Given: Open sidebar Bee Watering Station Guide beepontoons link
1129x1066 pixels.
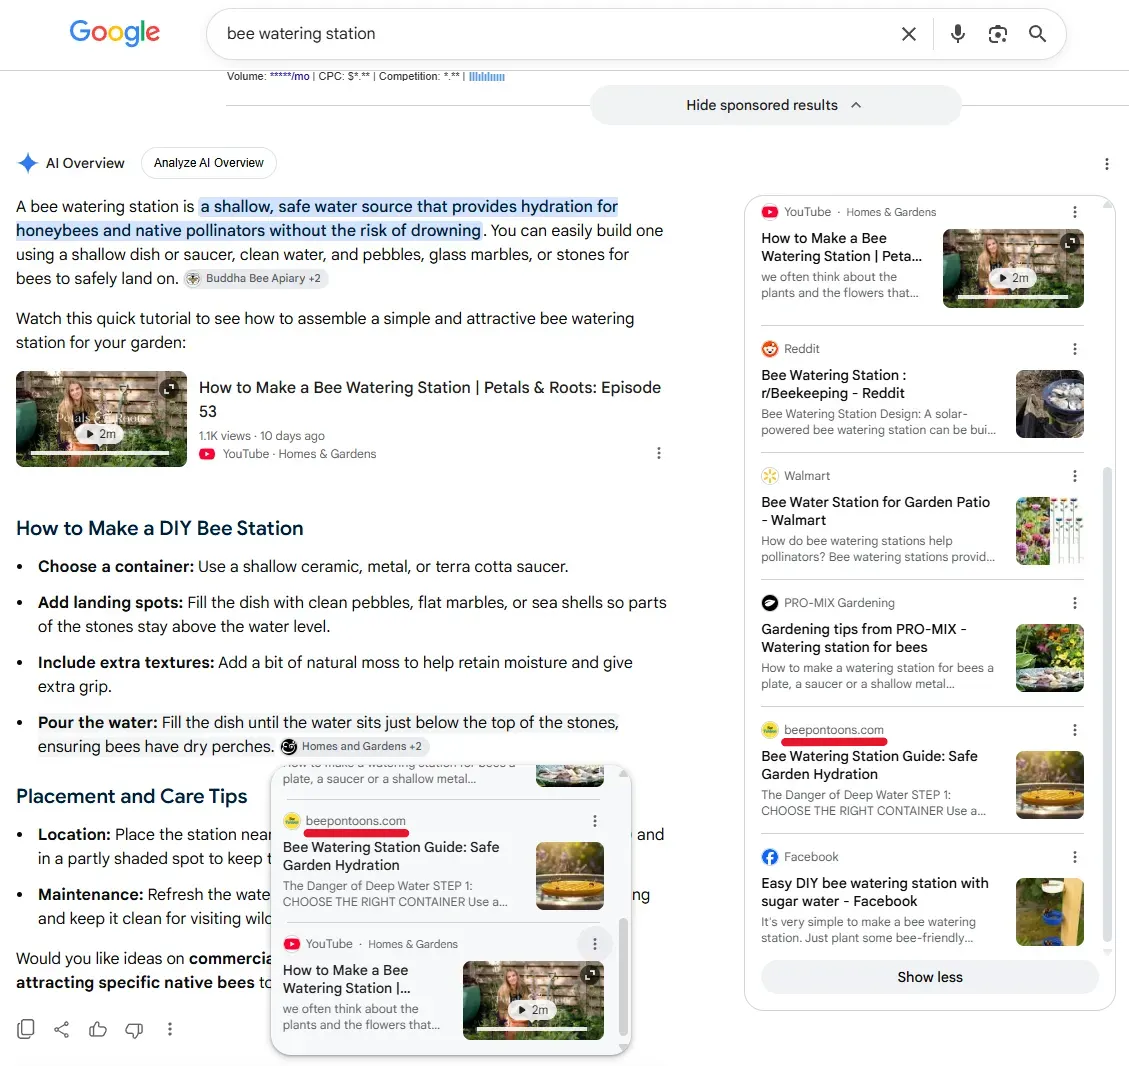Looking at the screenshot, I should pos(869,765).
